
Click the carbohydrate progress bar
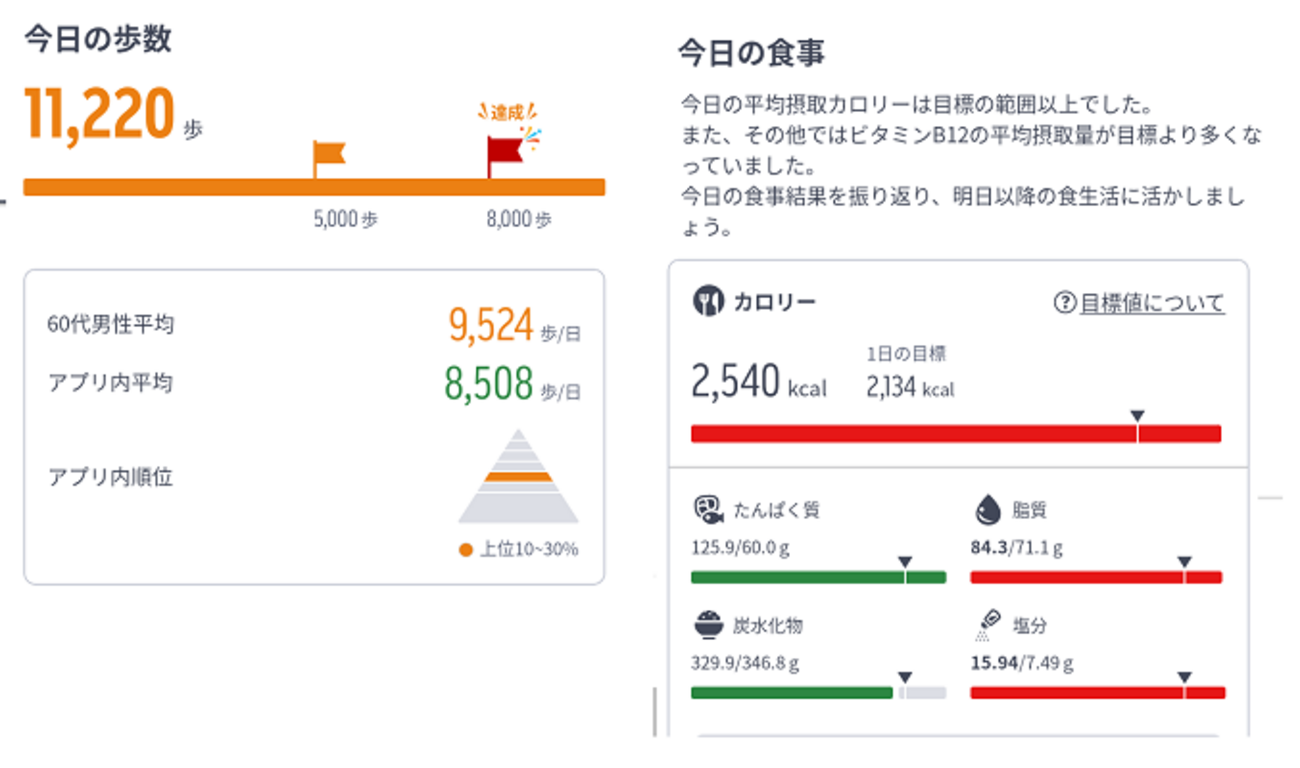[818, 692]
